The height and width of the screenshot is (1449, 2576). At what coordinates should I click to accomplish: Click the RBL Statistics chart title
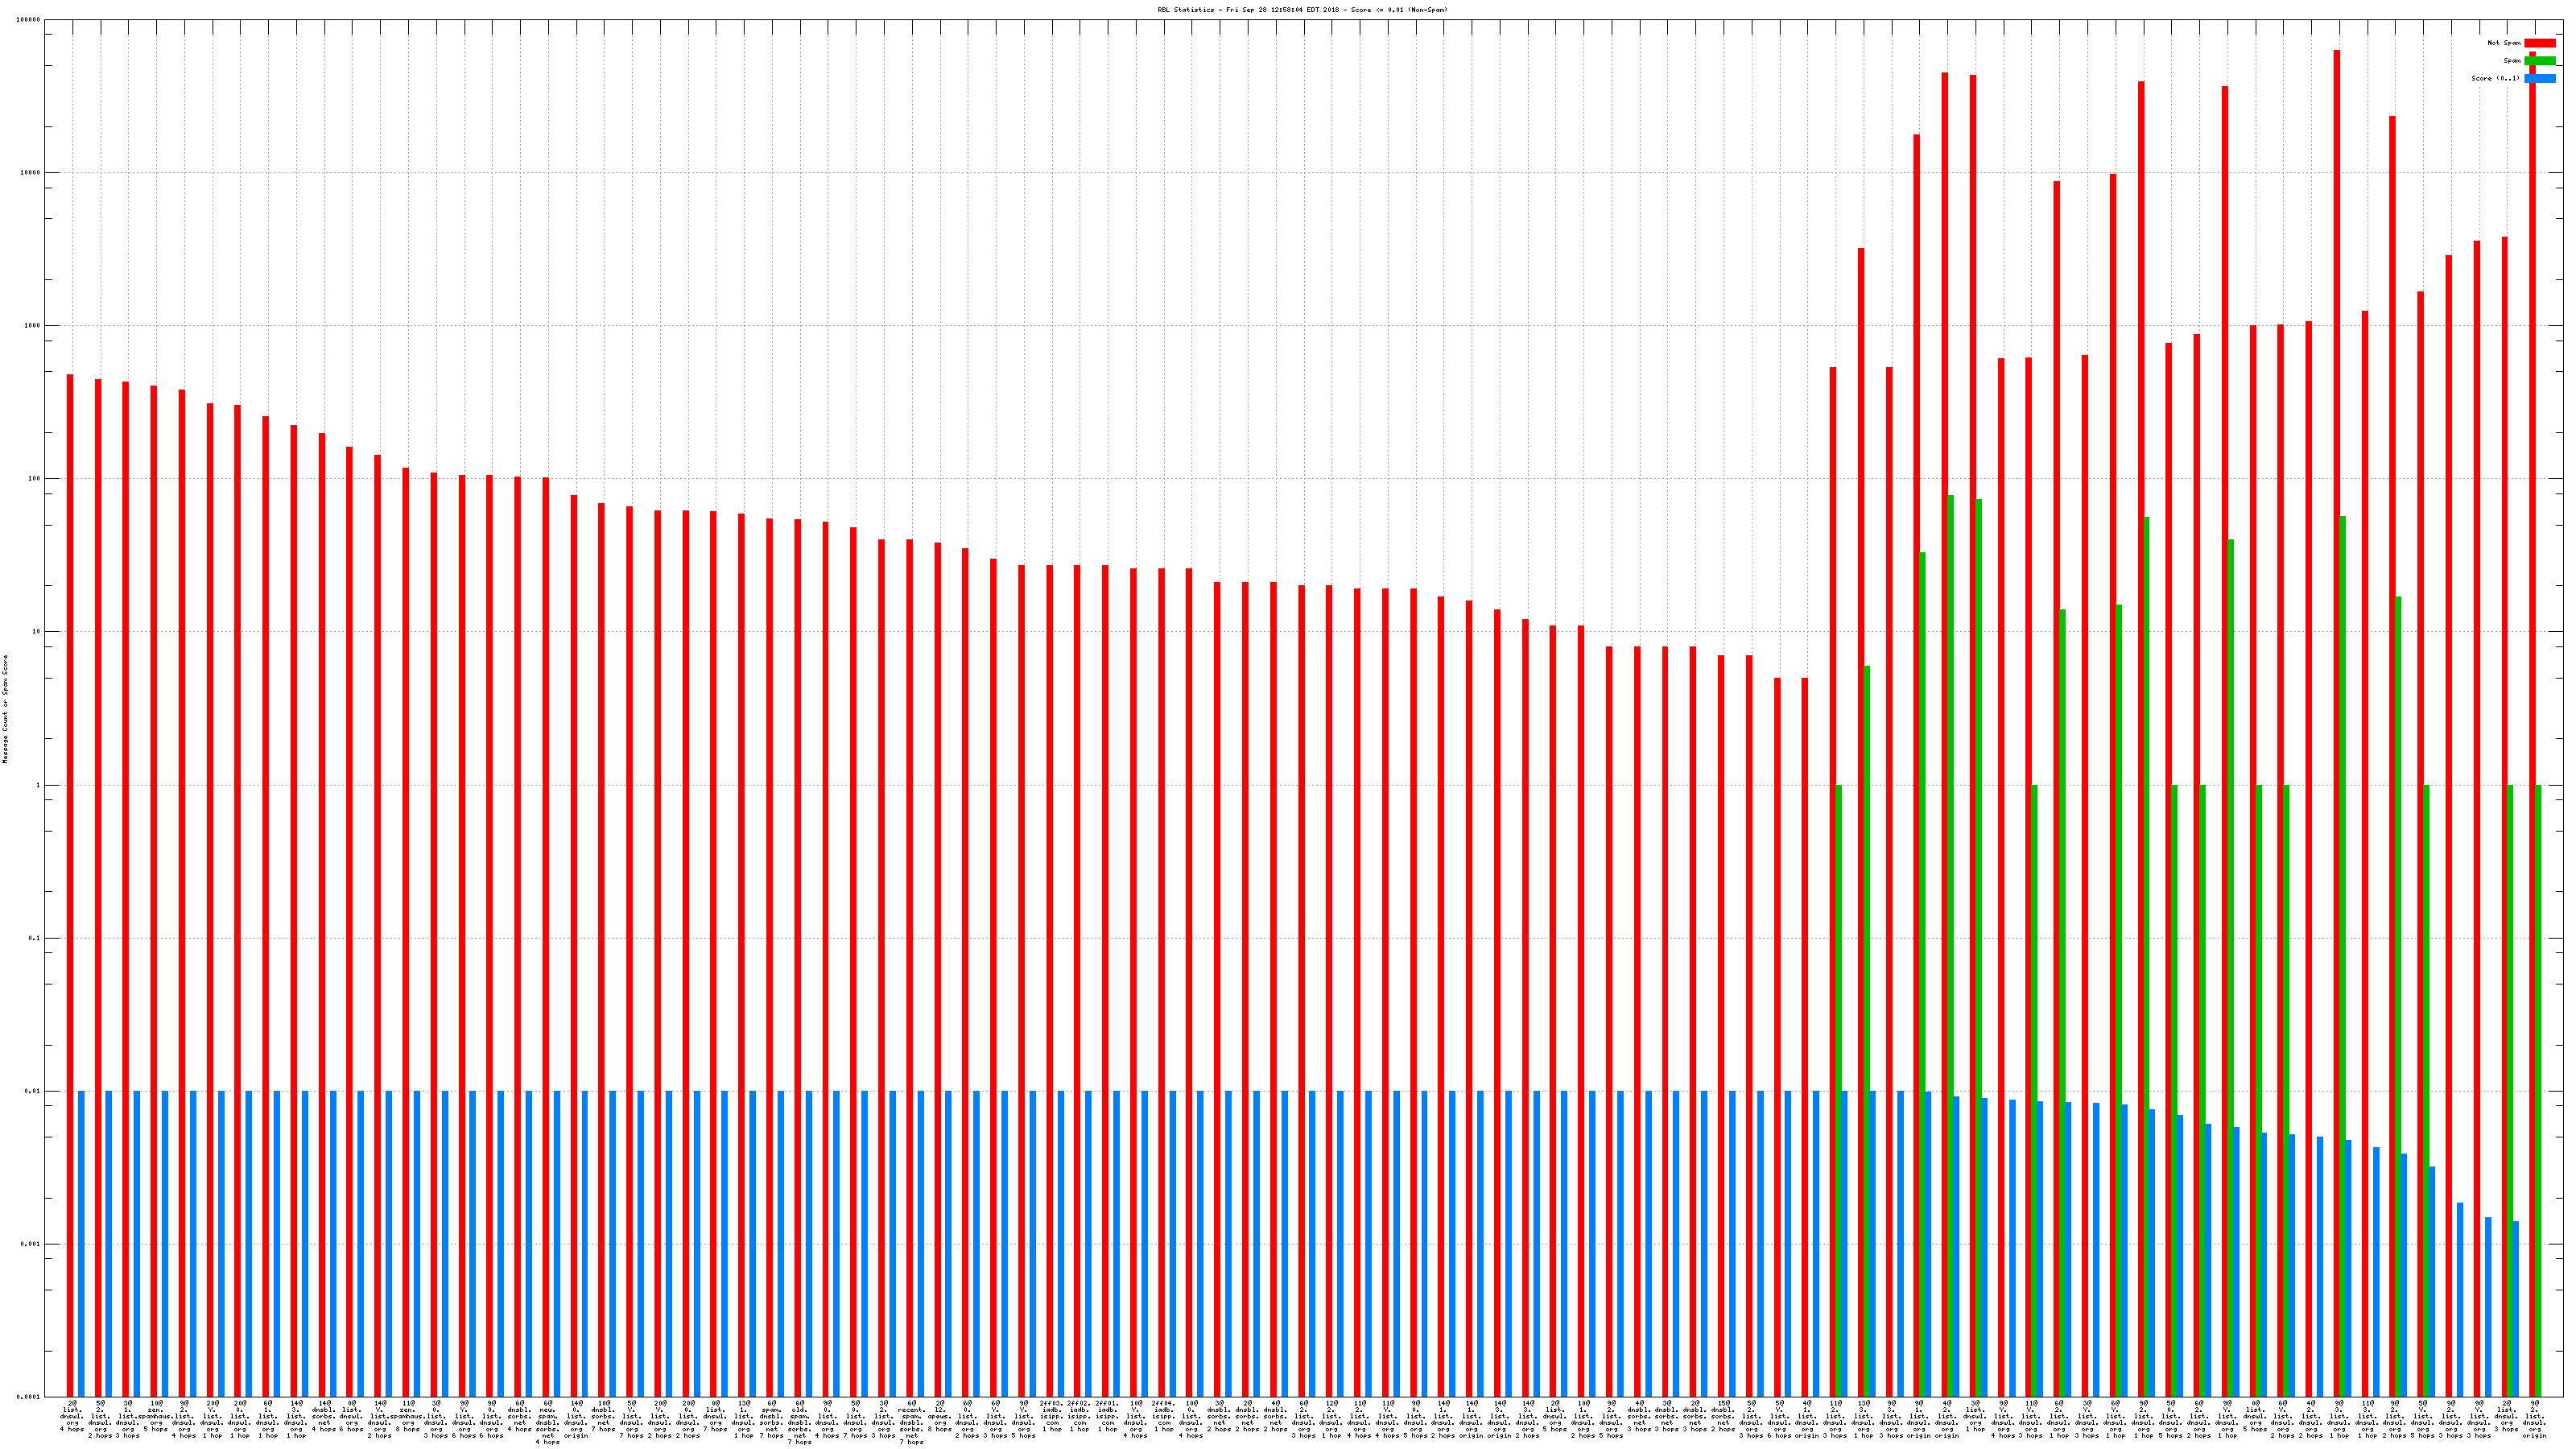coord(1302,10)
